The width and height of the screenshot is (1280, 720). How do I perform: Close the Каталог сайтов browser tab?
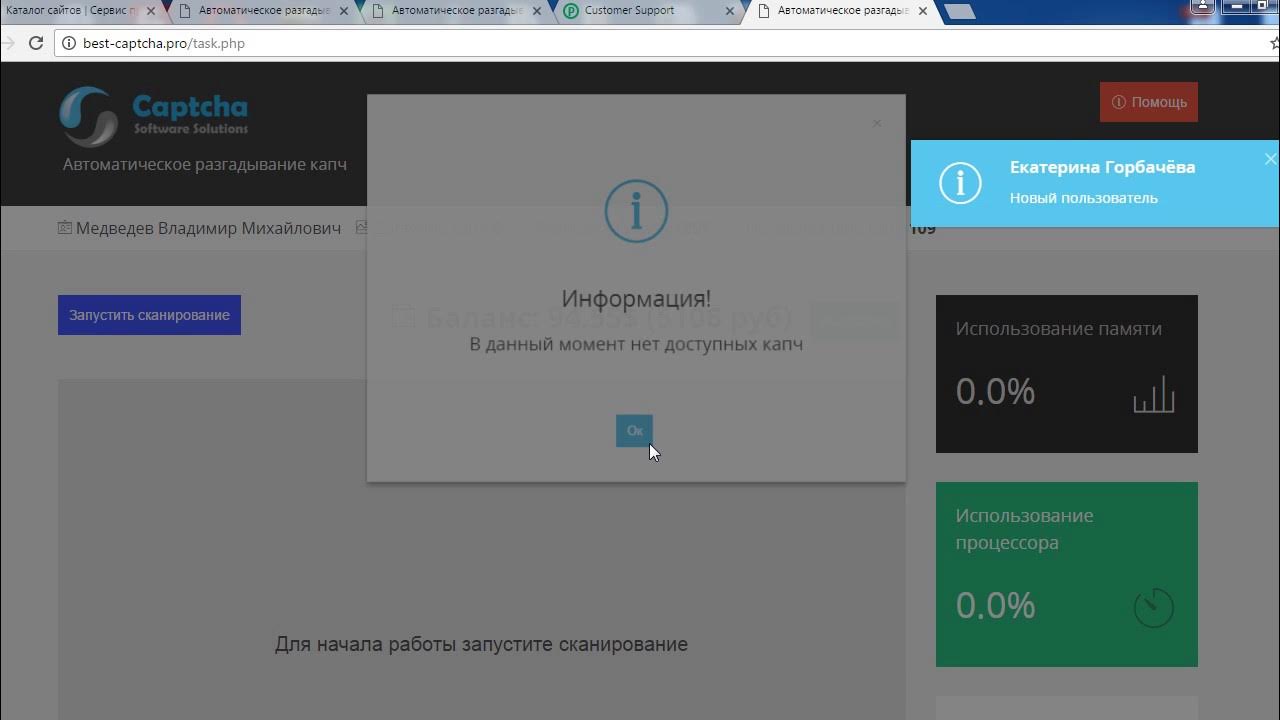tap(152, 12)
